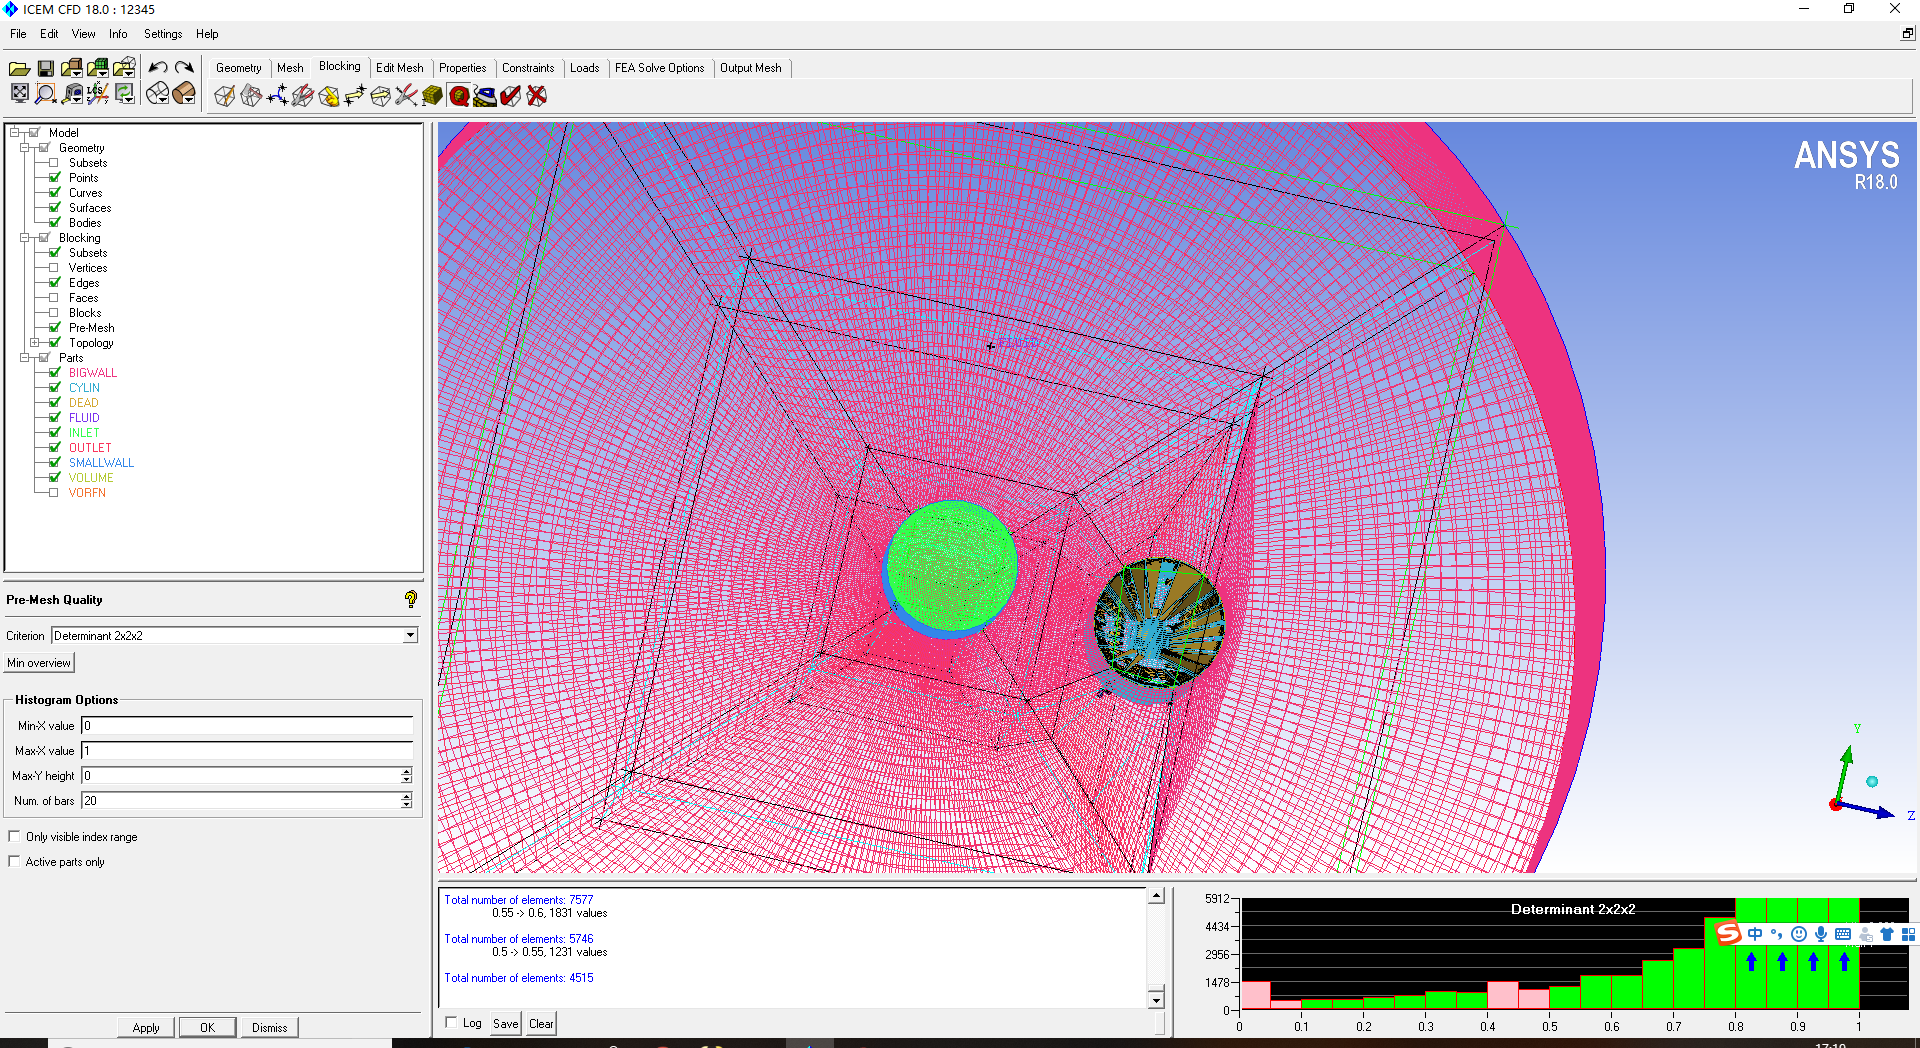1920x1048 pixels.
Task: Select the Box Zoom magnifier icon
Action: pos(45,93)
